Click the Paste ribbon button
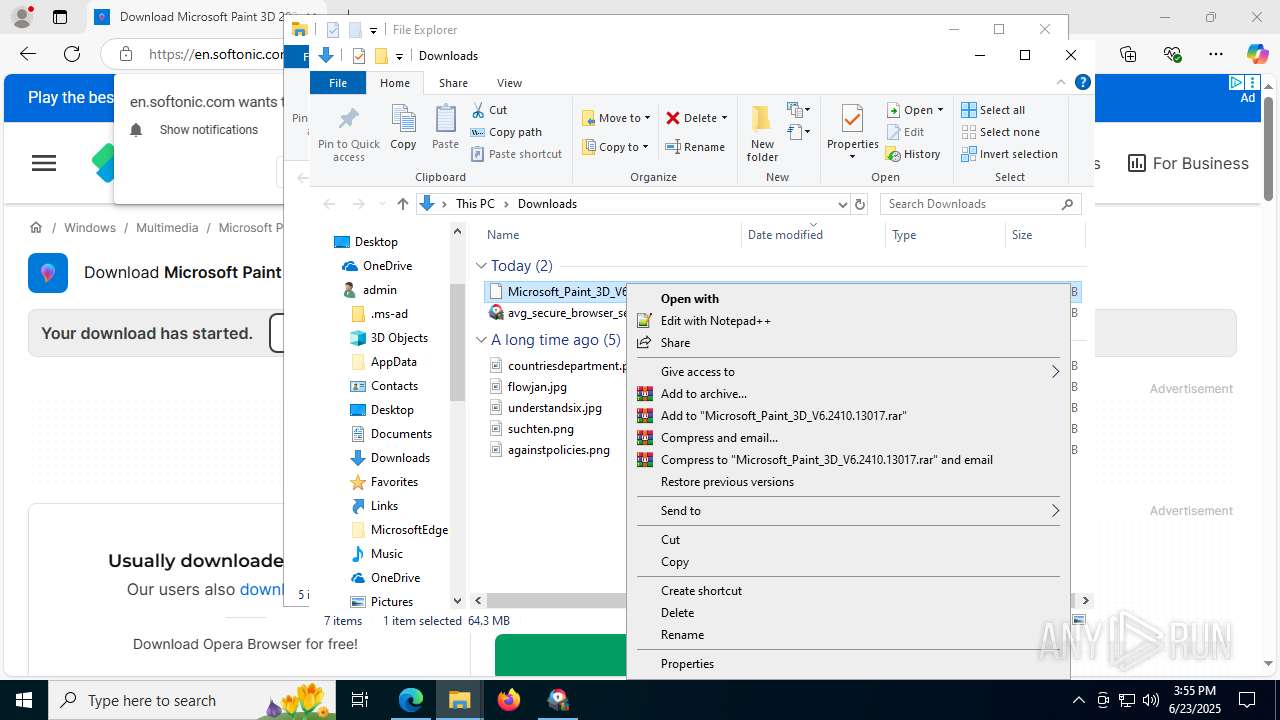The image size is (1280, 720). tap(445, 127)
